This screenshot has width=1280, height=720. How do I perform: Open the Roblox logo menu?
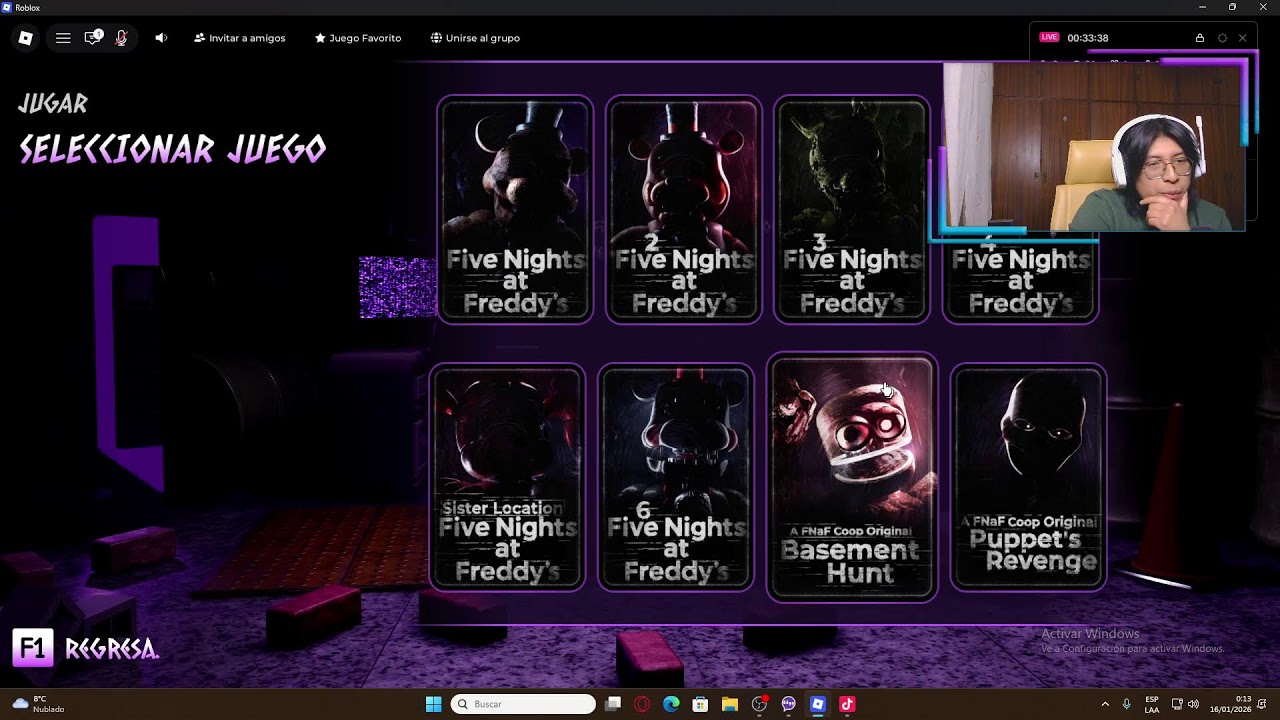click(26, 38)
